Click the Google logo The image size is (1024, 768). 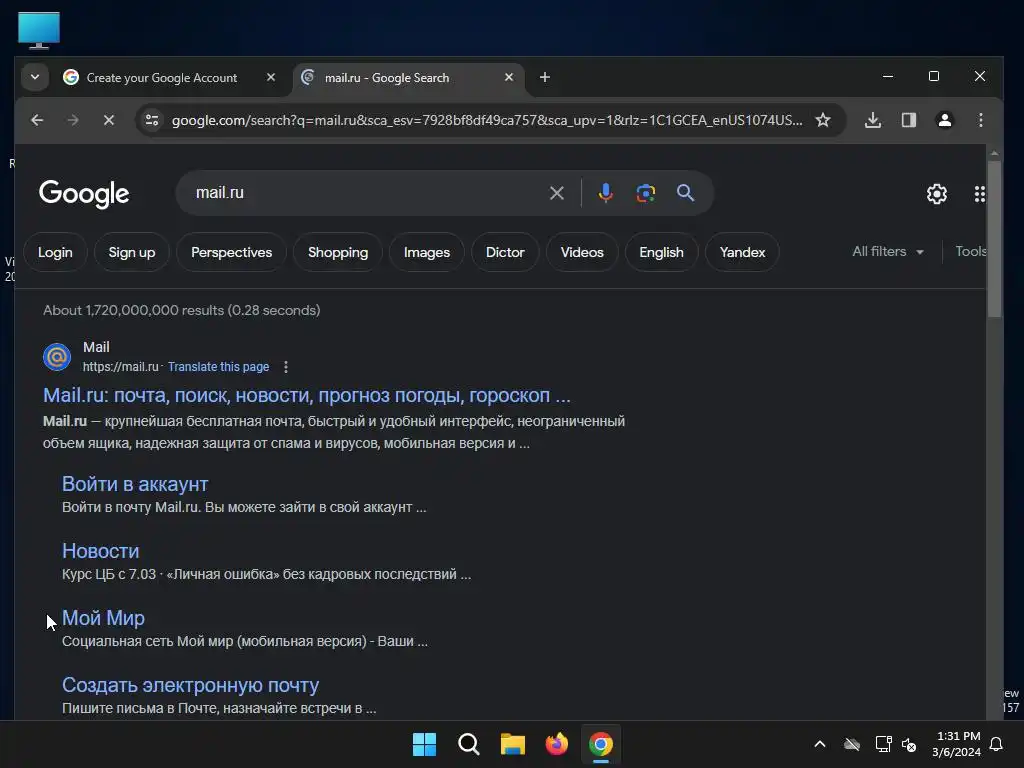pyautogui.click(x=84, y=194)
